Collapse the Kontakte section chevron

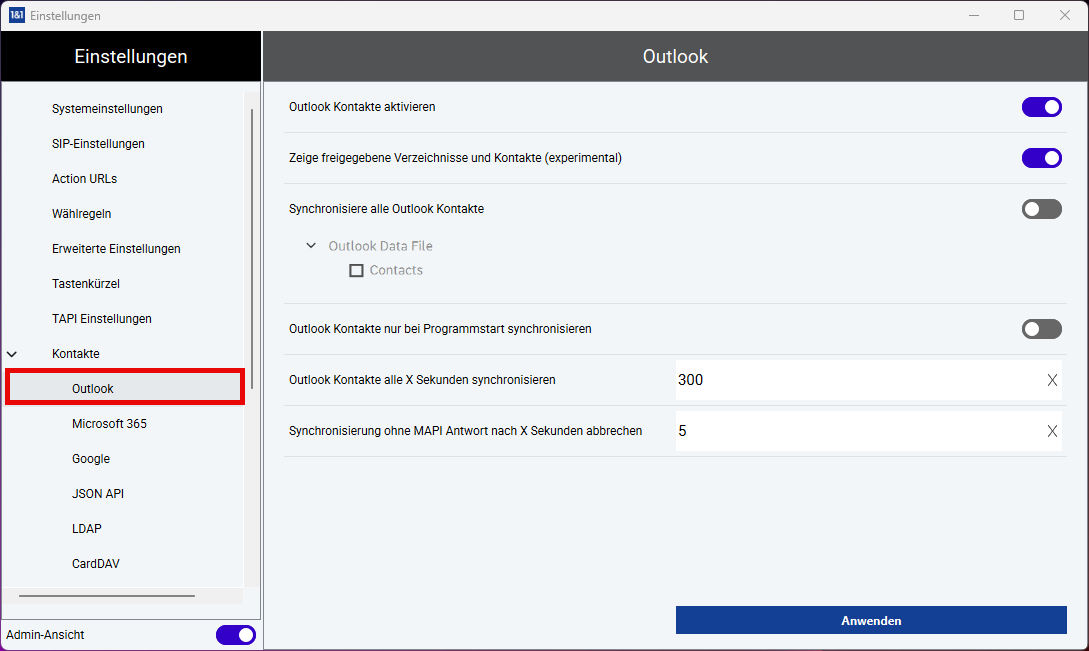[13, 354]
